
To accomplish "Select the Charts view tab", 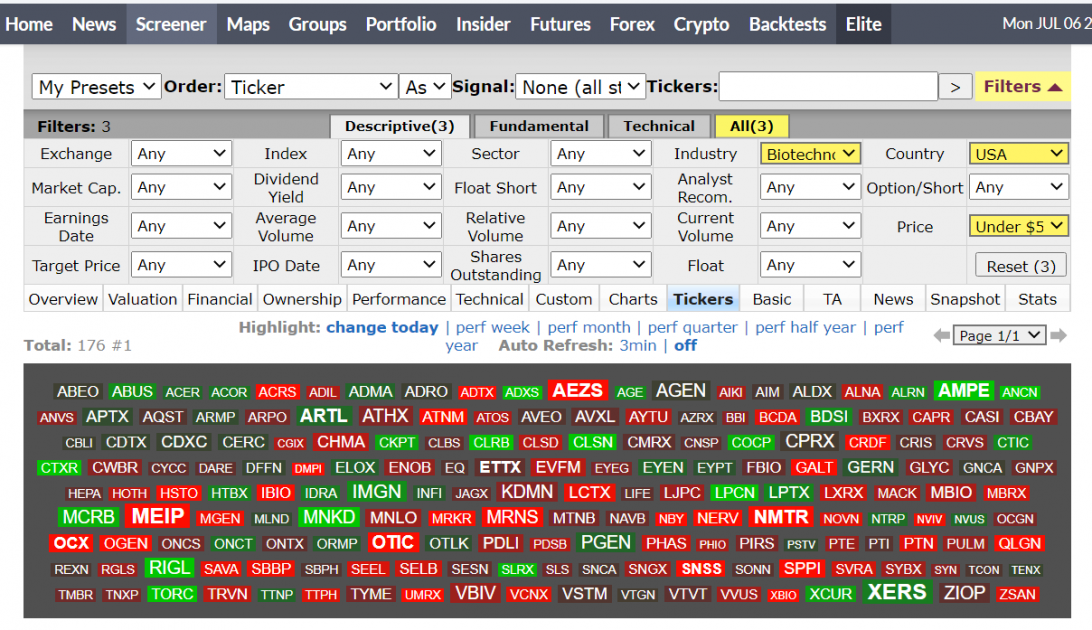I will point(633,299).
